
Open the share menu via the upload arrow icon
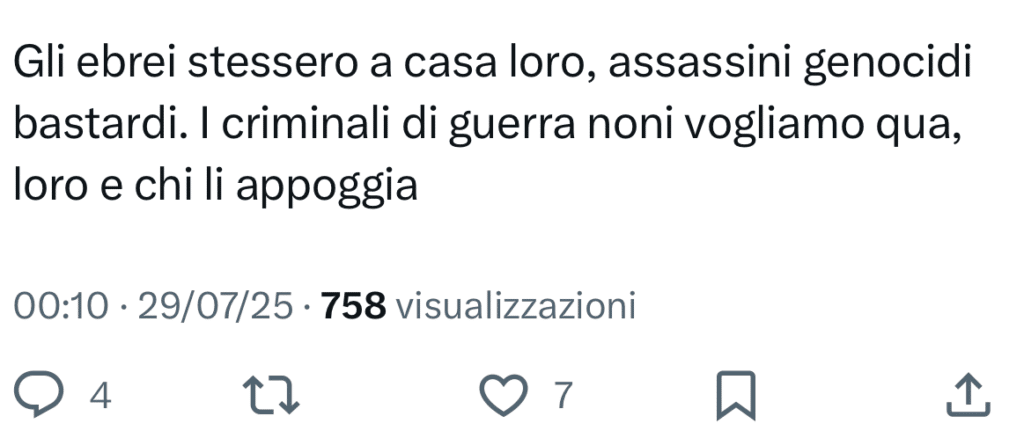968,396
